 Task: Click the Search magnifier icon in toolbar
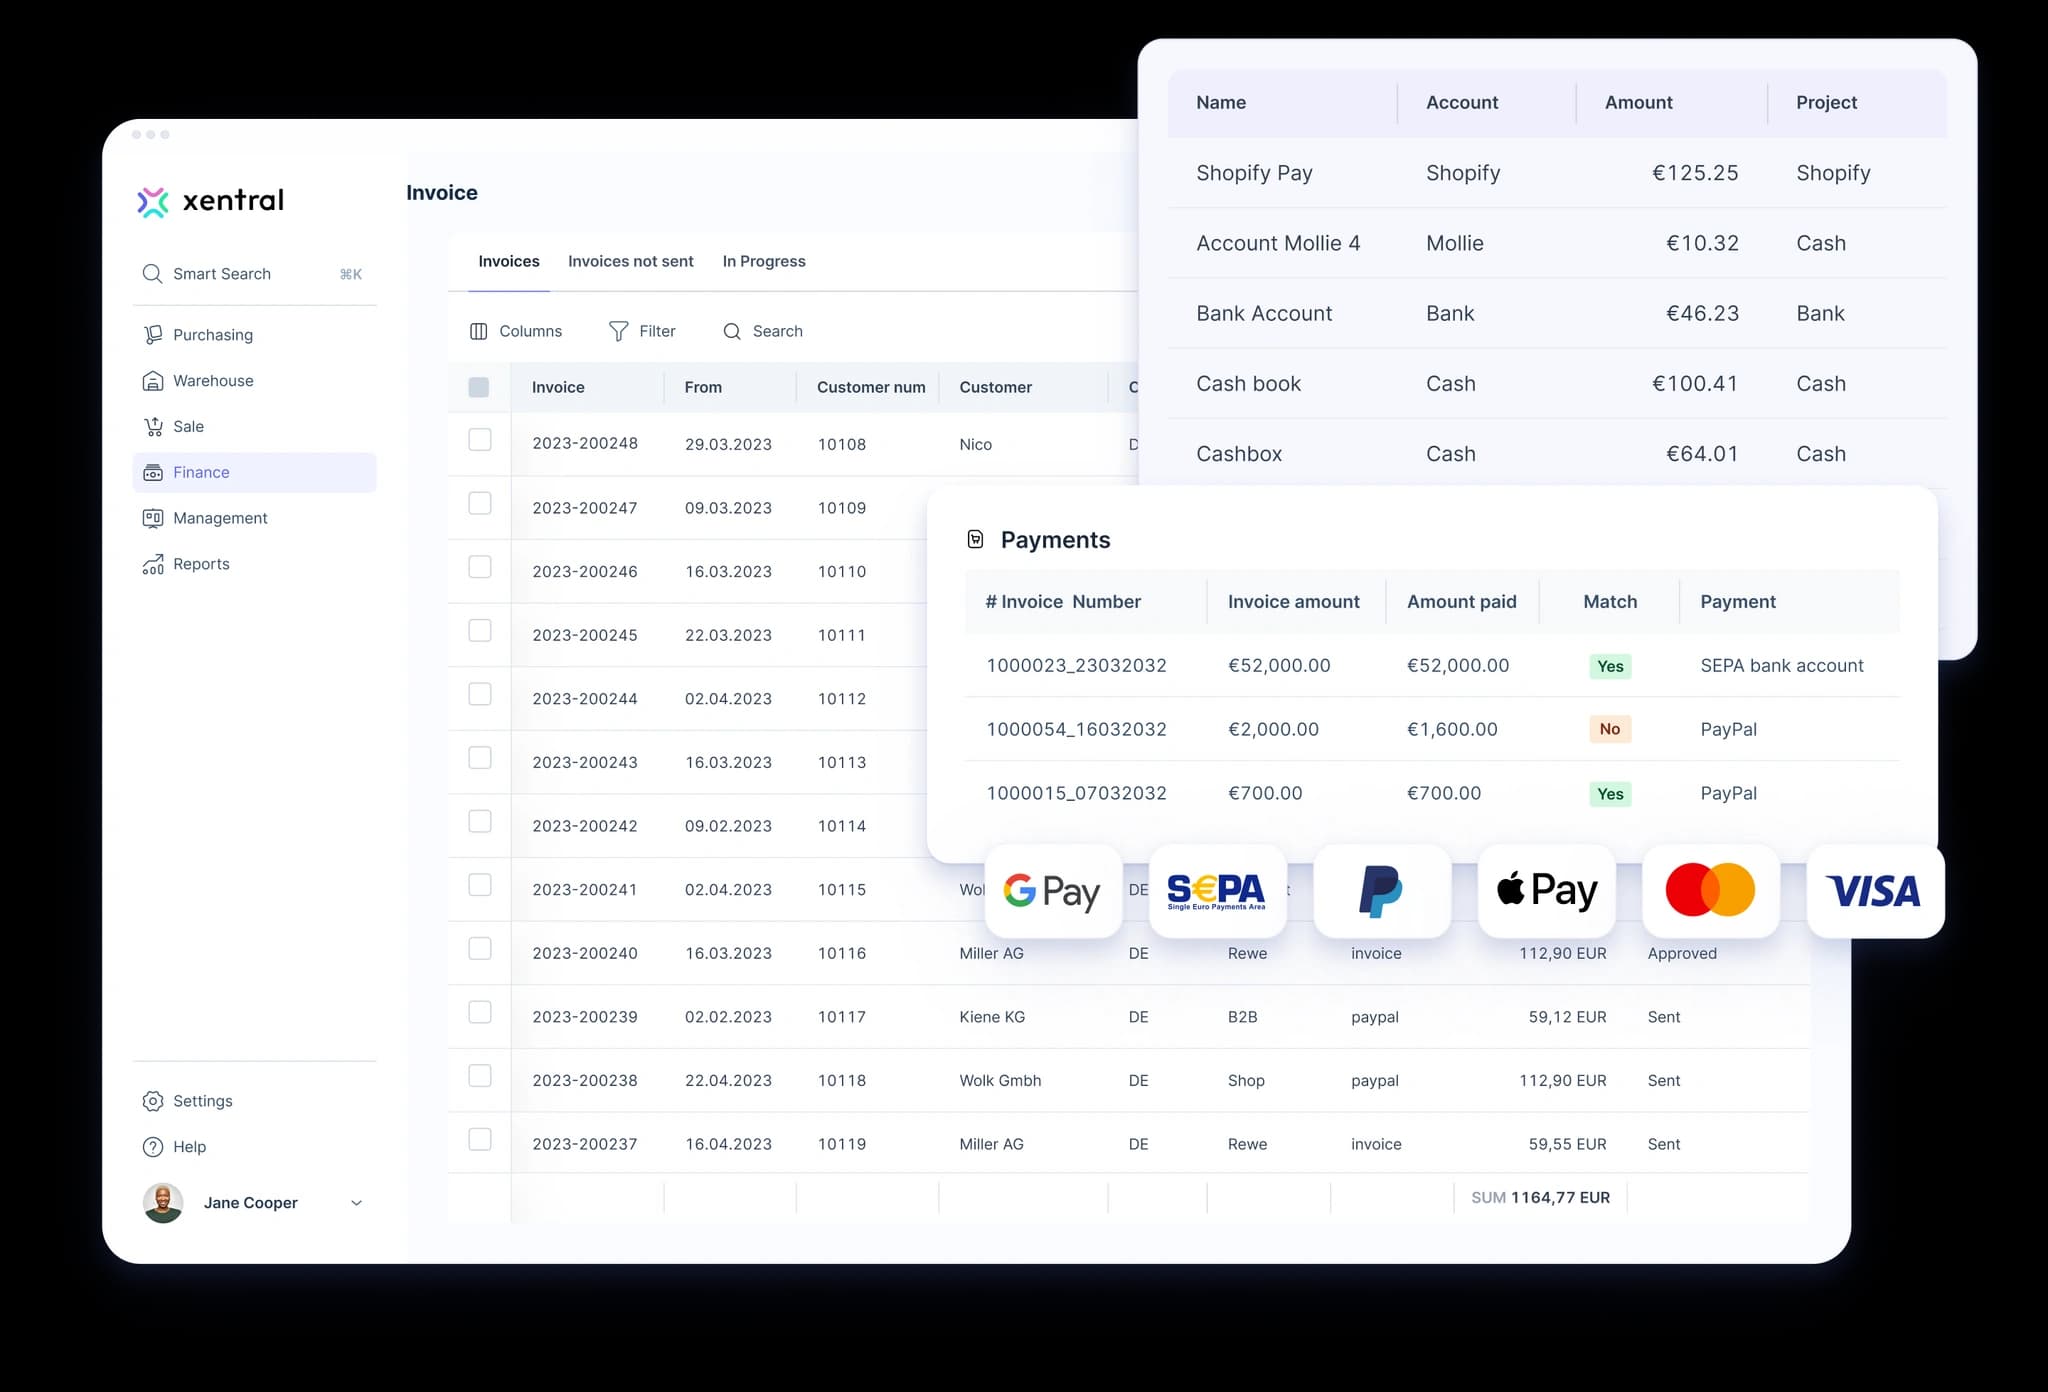[x=732, y=331]
